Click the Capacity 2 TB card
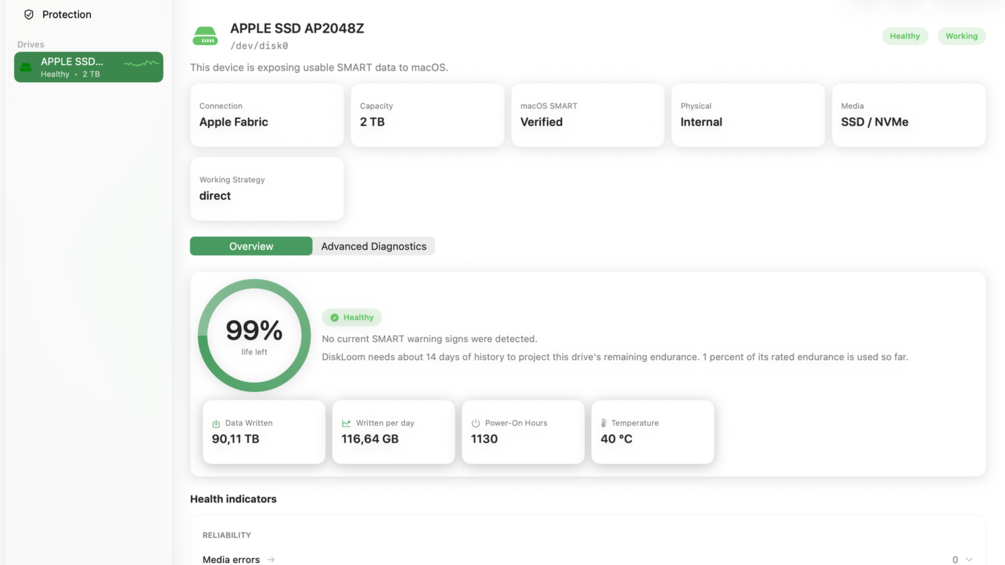Screen dimensions: 1005x565 click(428, 115)
